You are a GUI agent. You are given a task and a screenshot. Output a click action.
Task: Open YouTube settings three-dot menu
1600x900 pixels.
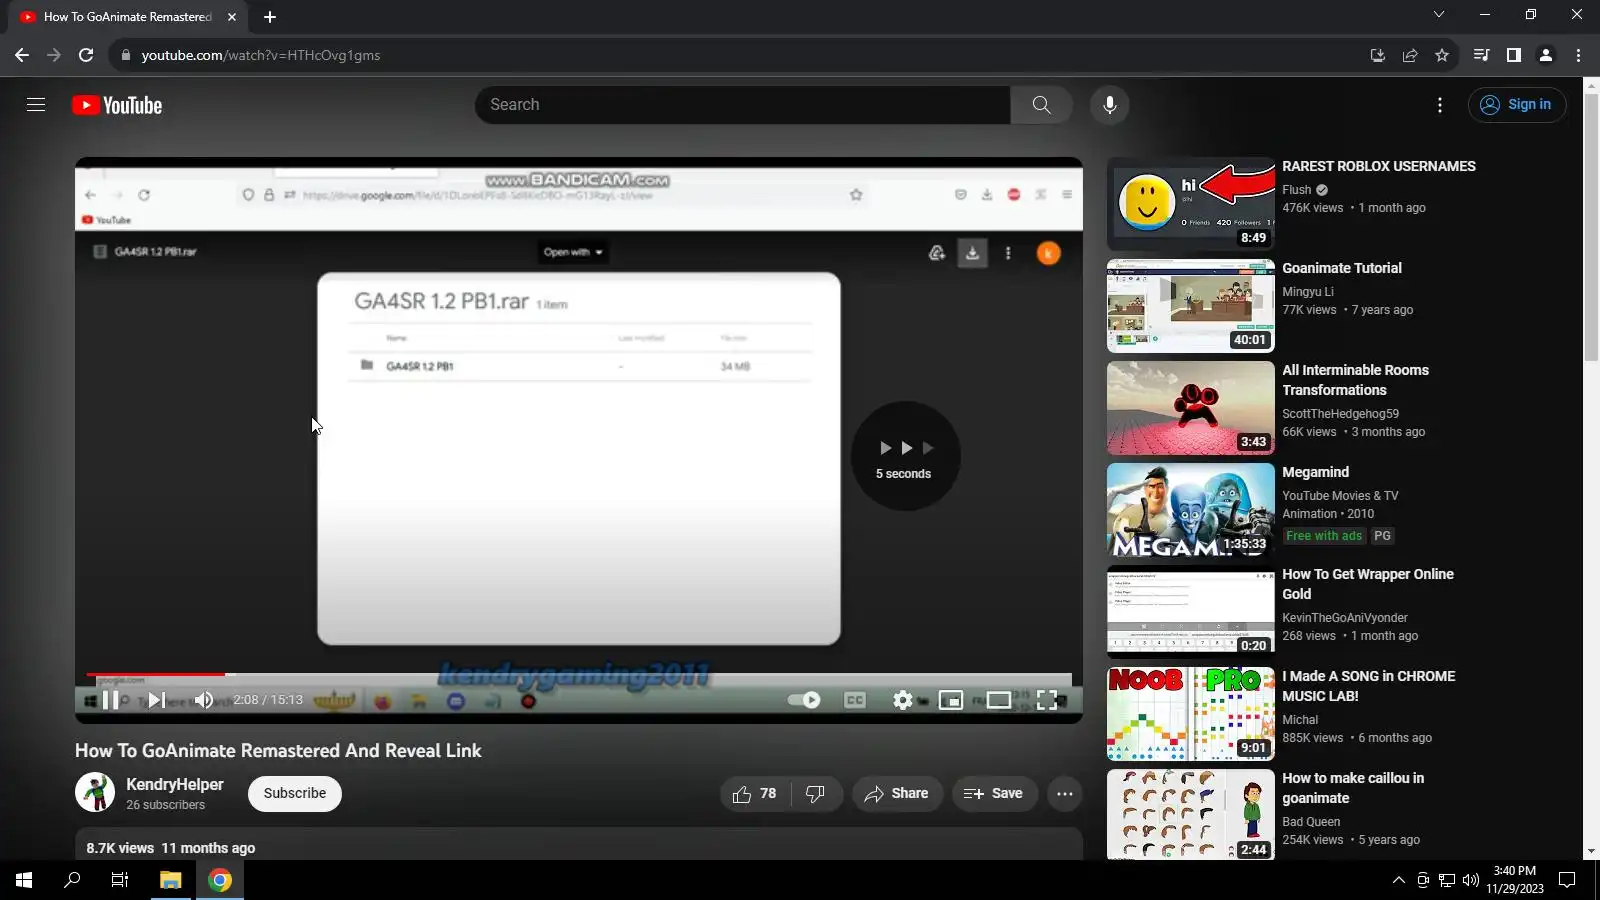(x=1440, y=105)
